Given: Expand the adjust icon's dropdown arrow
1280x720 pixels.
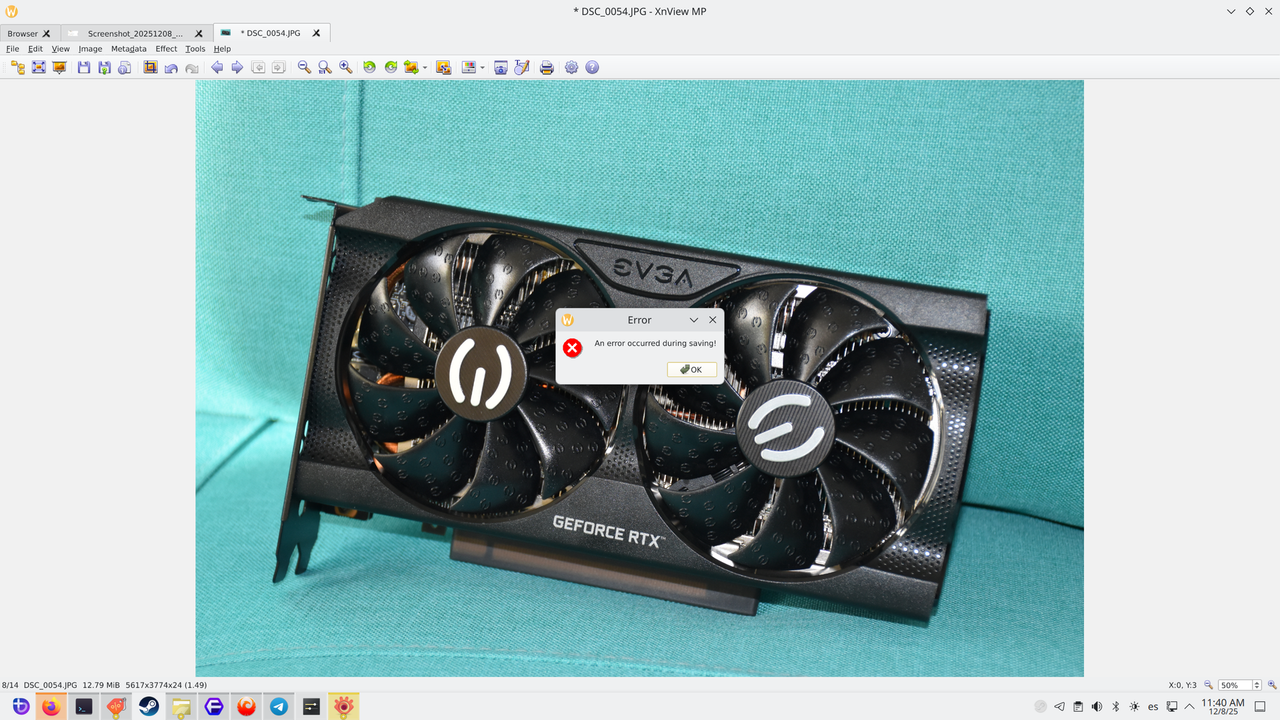Looking at the screenshot, I should [x=482, y=68].
